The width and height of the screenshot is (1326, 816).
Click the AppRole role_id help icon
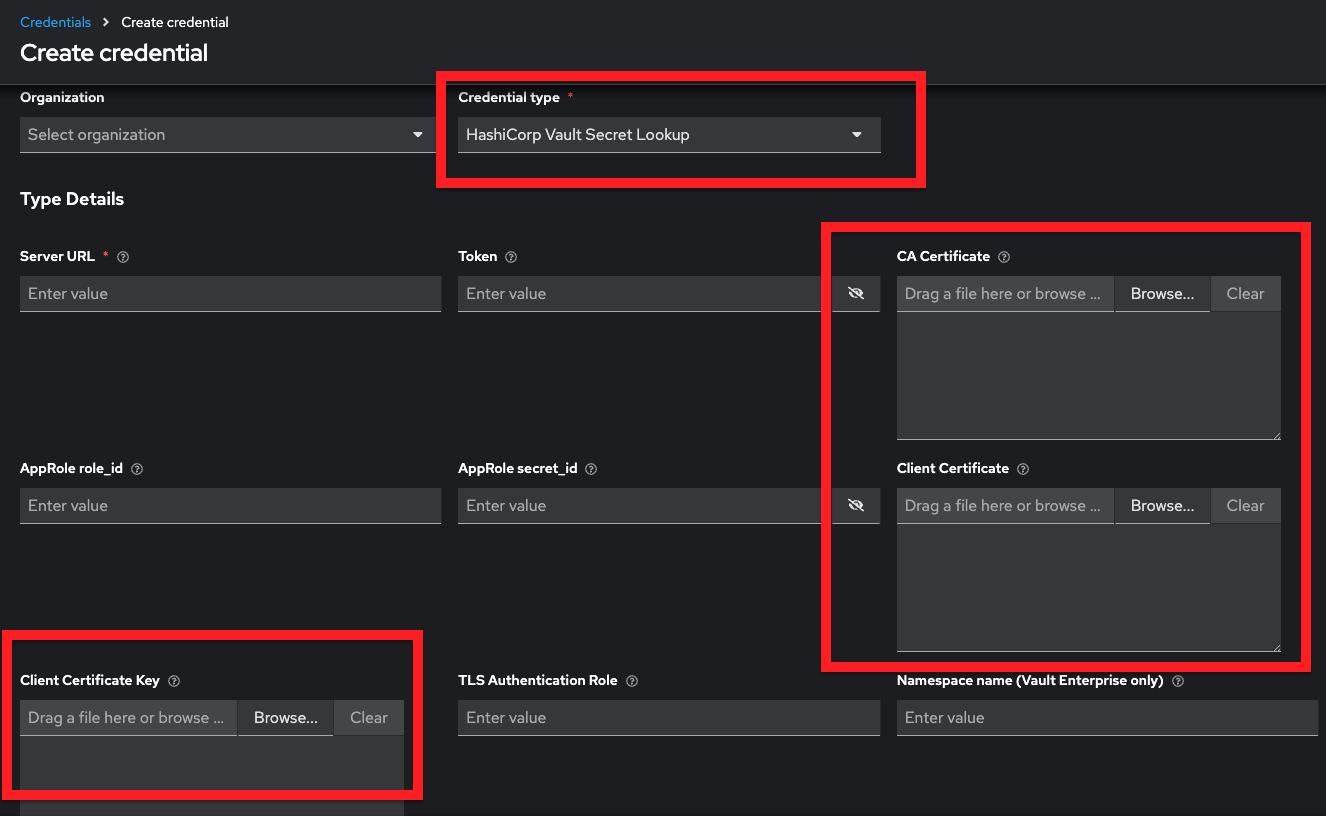click(x=137, y=469)
